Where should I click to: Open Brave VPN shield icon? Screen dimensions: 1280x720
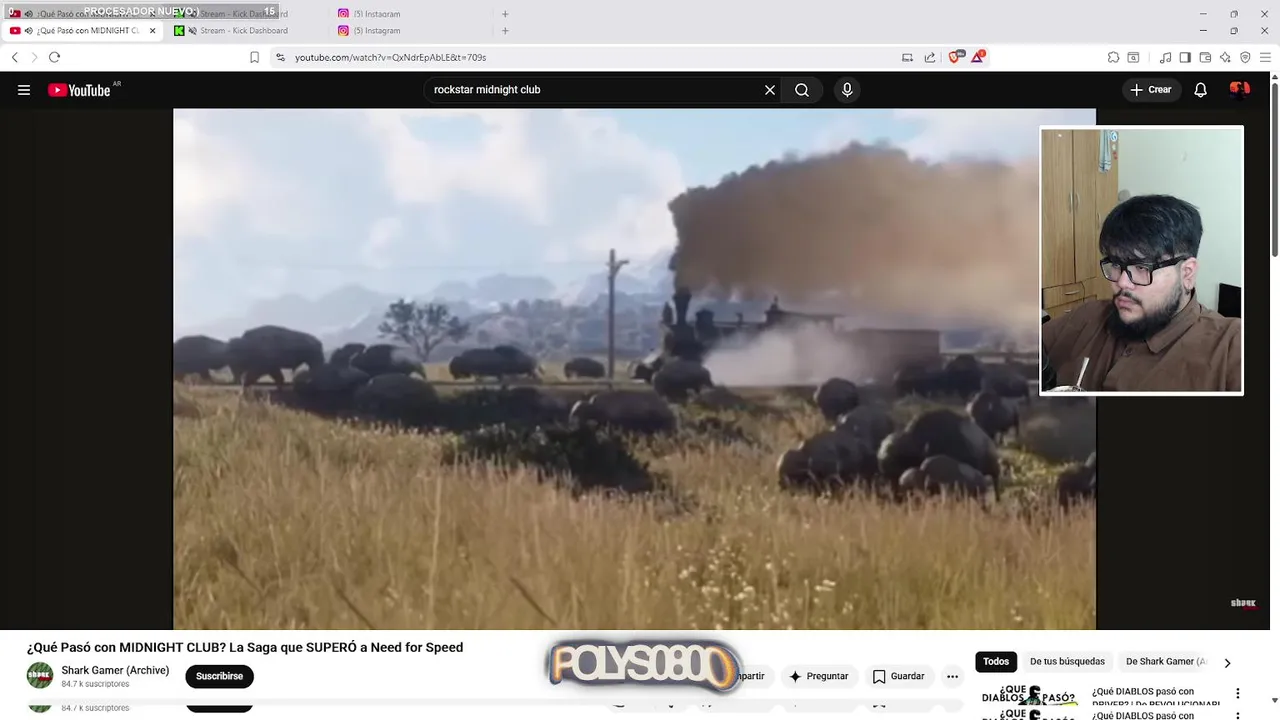click(1245, 57)
